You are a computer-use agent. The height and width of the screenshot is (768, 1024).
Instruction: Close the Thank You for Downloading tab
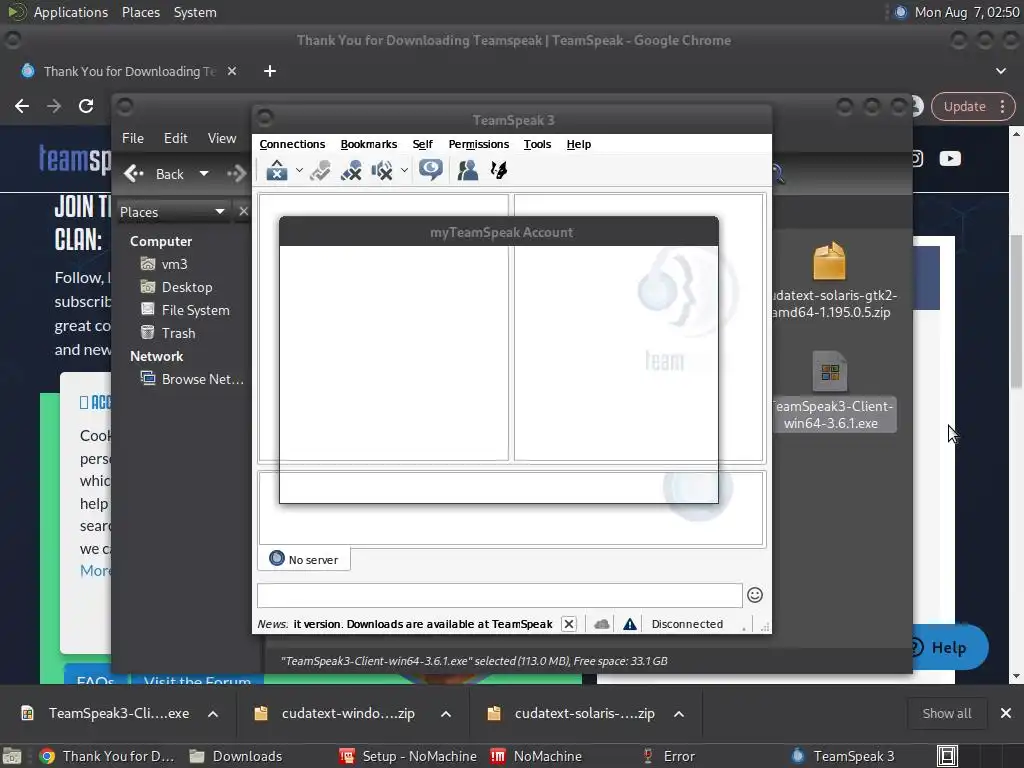click(232, 71)
